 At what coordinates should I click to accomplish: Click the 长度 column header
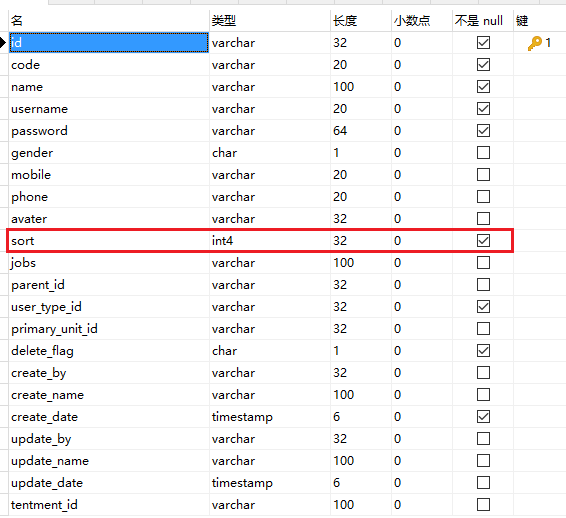click(361, 21)
